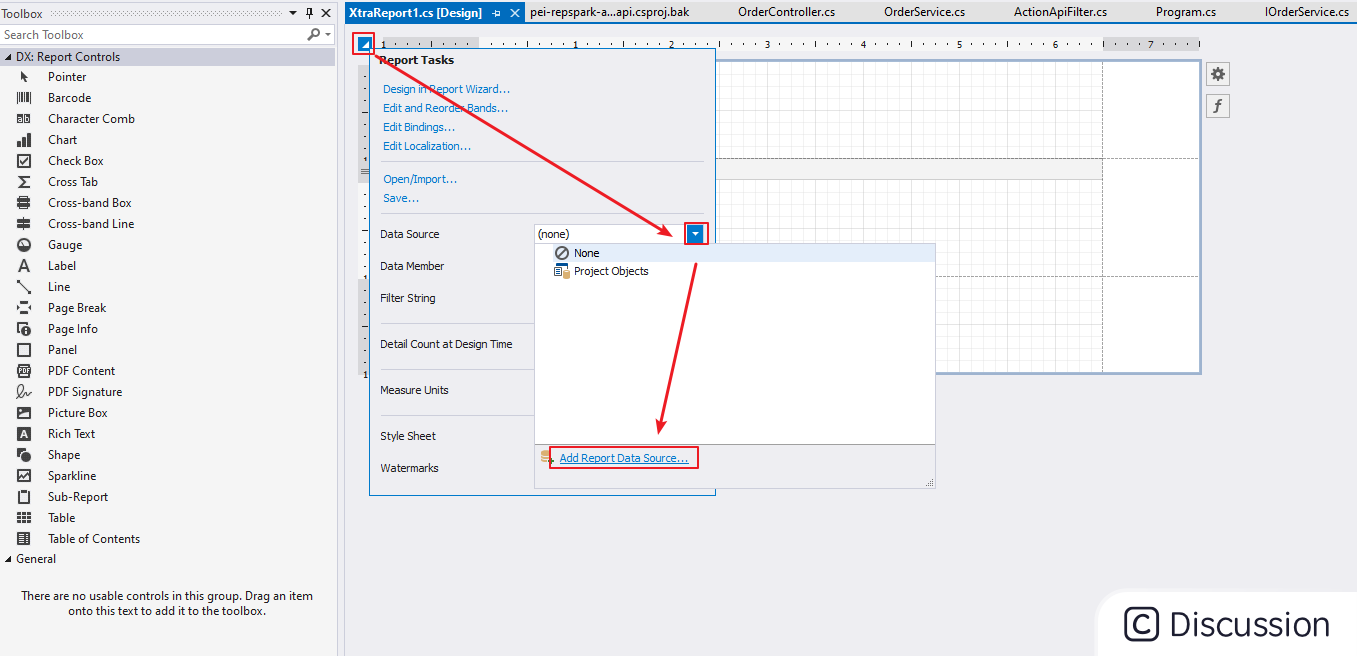Select the Character Comb control
Image resolution: width=1357 pixels, height=656 pixels.
pyautogui.click(x=91, y=119)
